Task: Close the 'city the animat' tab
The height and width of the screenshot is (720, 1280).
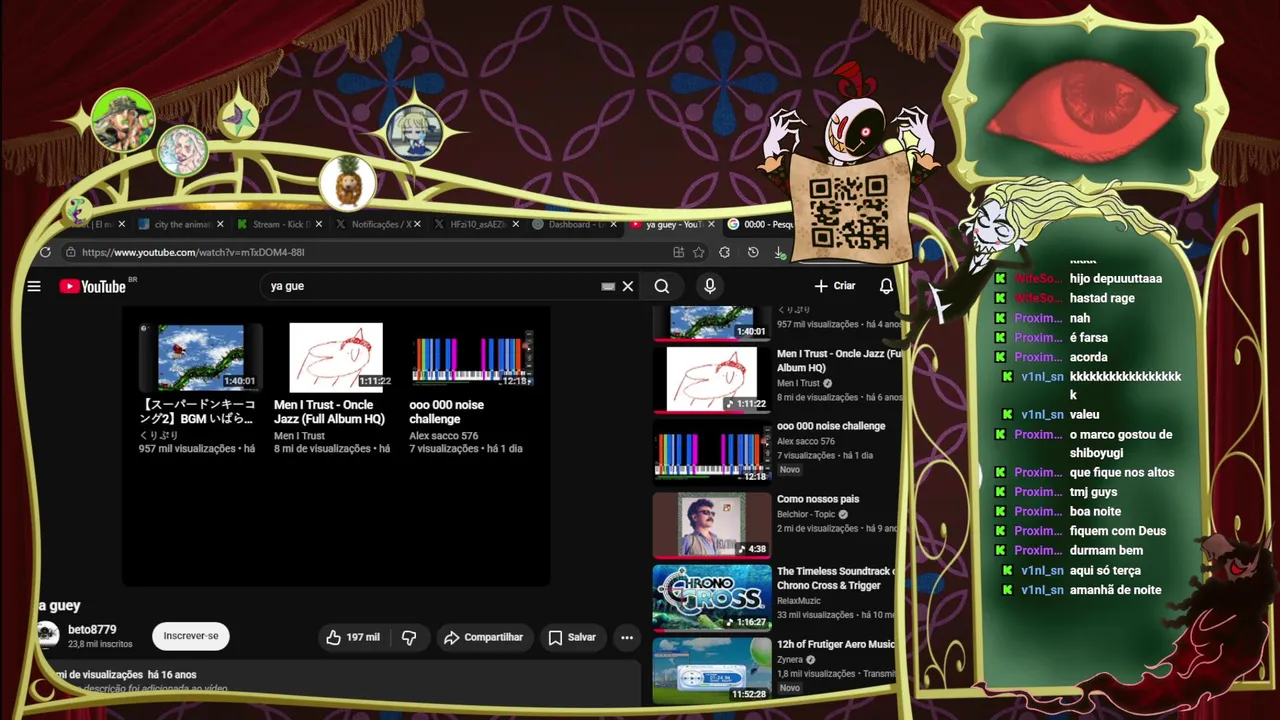Action: coord(220,224)
